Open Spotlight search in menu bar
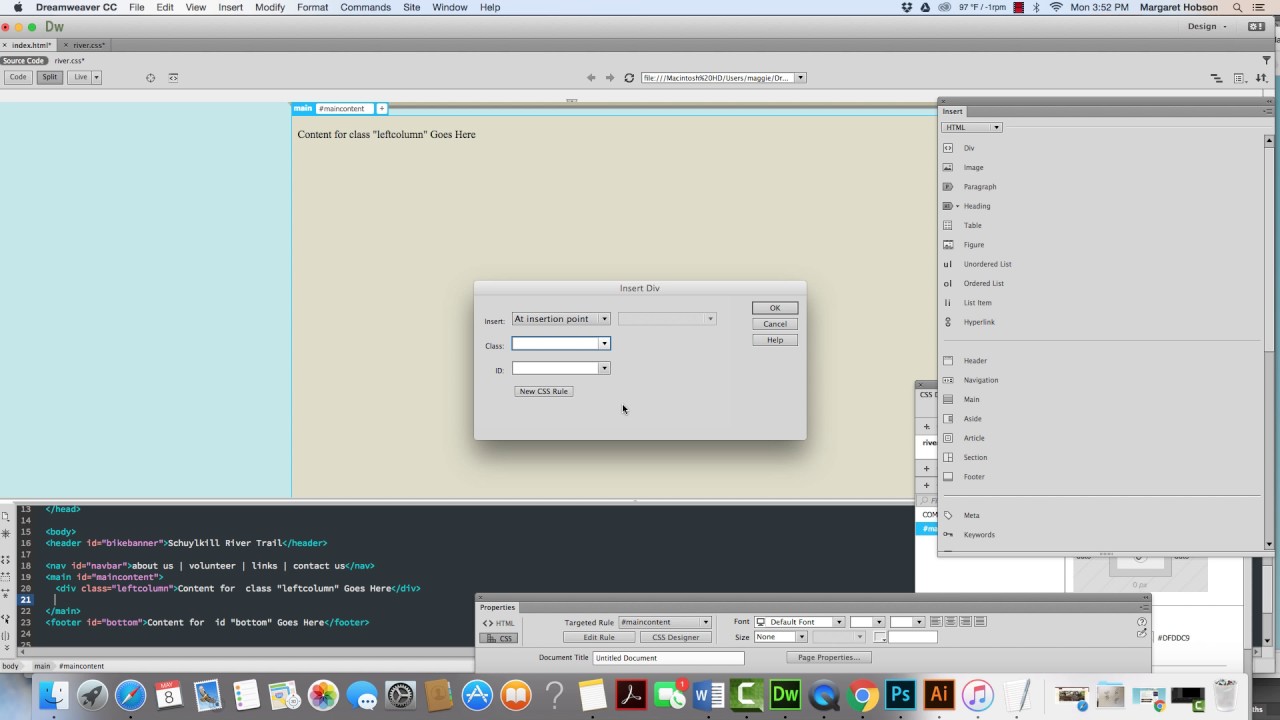Screen dimensions: 1280x720 (1237, 7)
